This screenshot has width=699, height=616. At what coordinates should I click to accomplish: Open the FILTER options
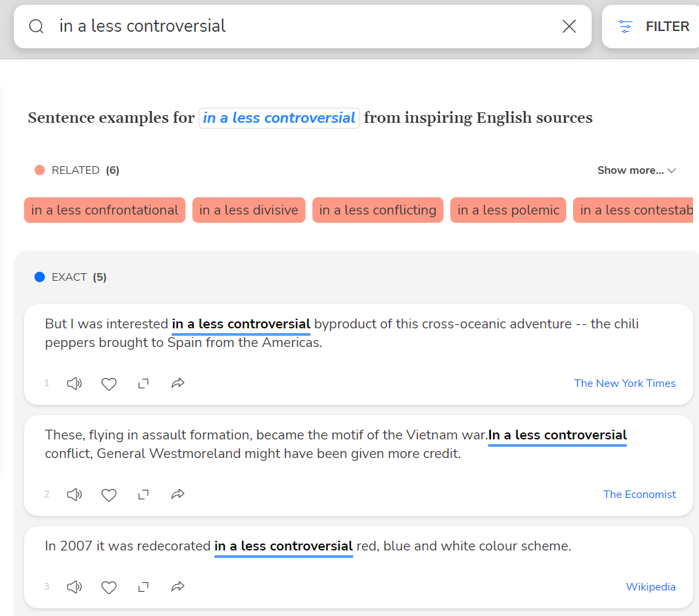[x=654, y=27]
